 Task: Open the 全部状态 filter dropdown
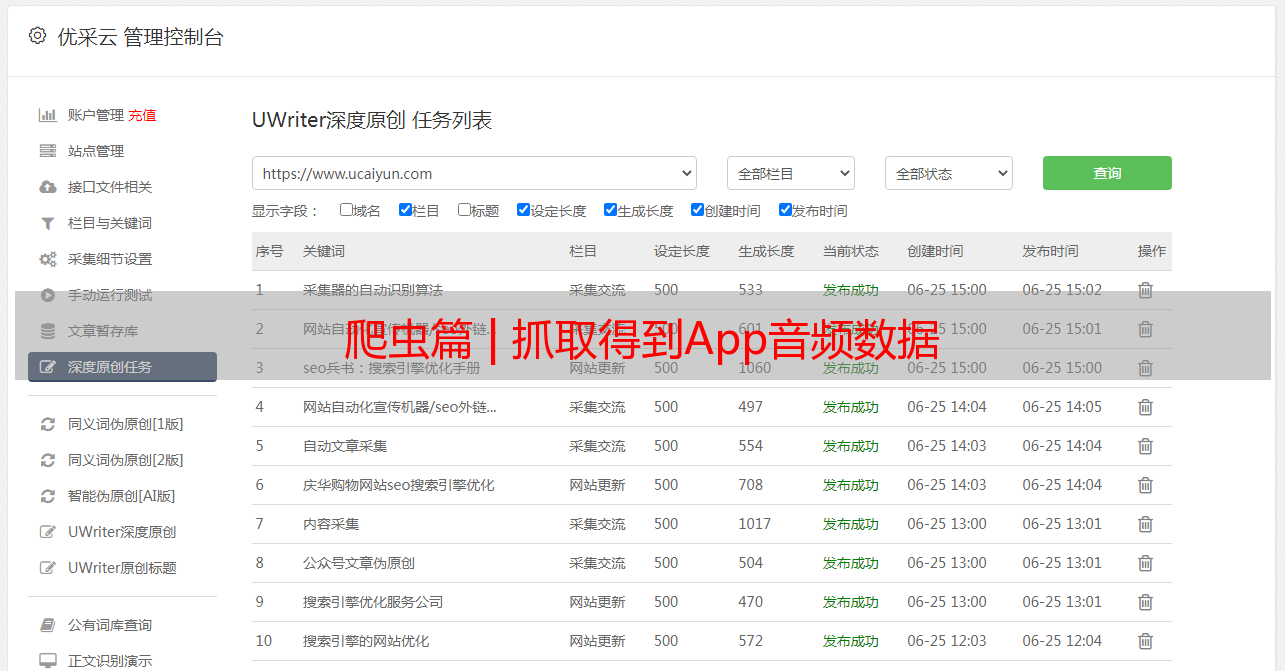[x=948, y=173]
